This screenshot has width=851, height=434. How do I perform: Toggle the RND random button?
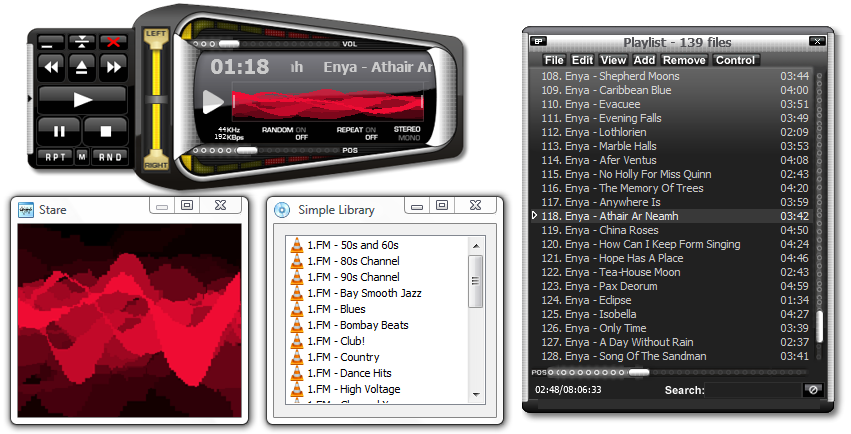pyautogui.click(x=110, y=157)
